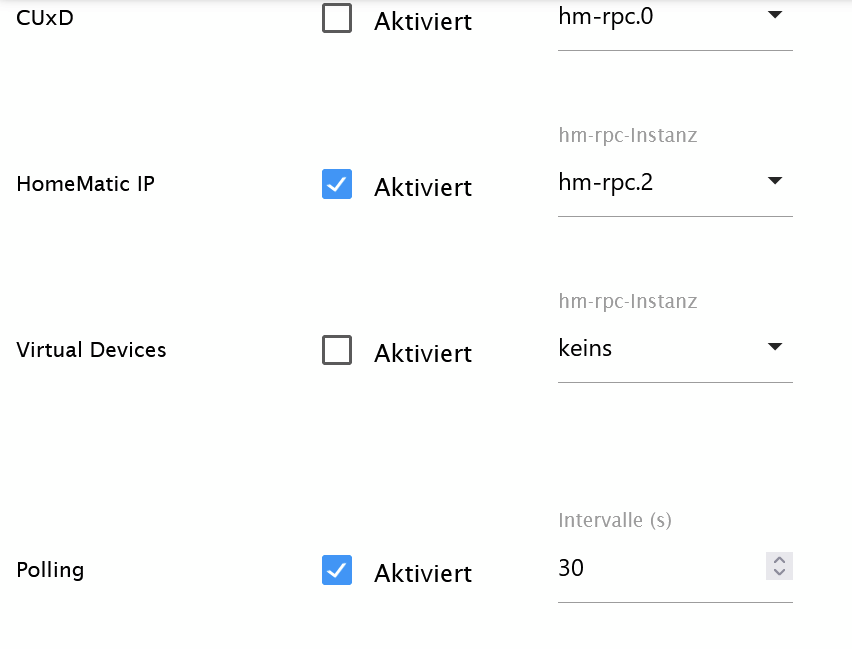Screen dimensions: 852x649
Task: Click the HomeMatic IP row label
Action: (85, 184)
